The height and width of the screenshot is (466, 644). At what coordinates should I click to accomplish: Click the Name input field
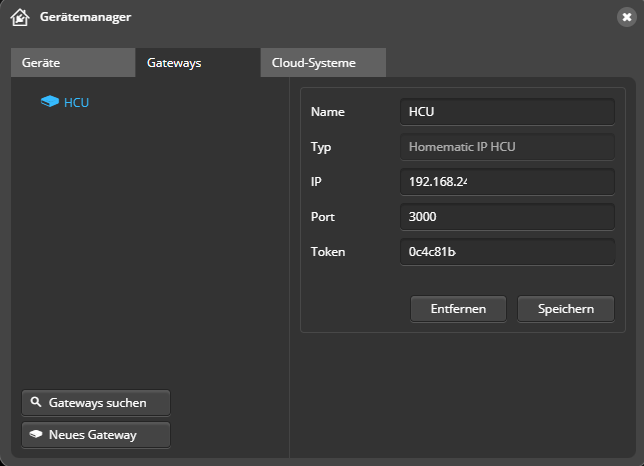click(507, 112)
